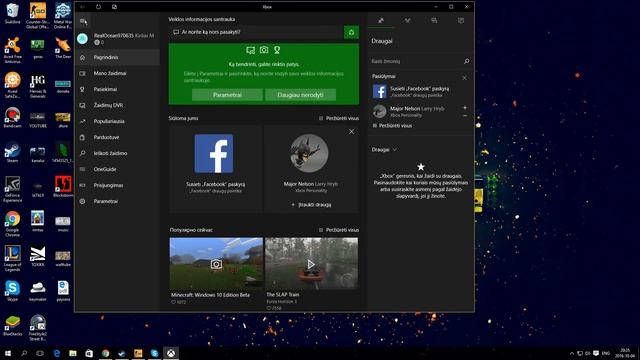Image resolution: width=640 pixels, height=360 pixels.
Task: Click the Daugiau nerodyti button
Action: point(300,95)
